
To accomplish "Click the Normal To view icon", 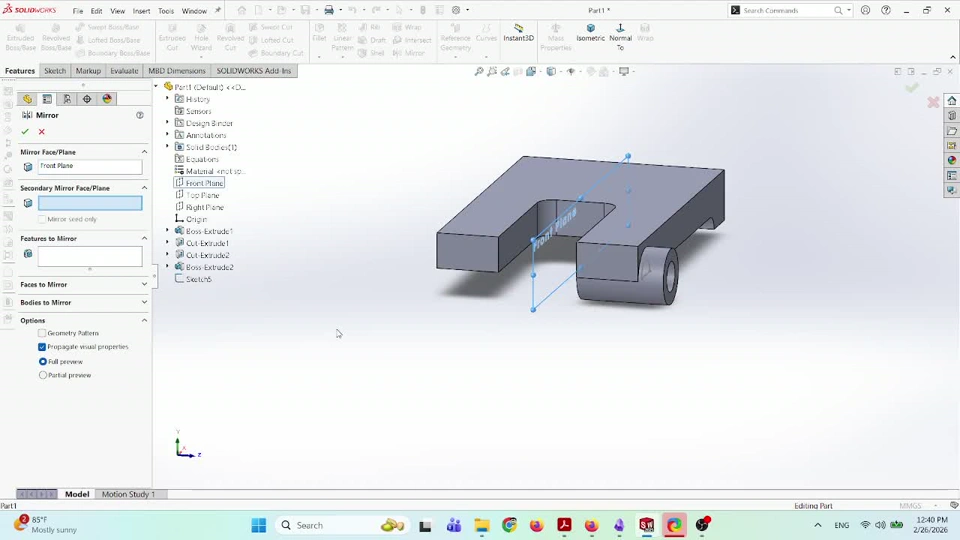I will (x=620, y=28).
